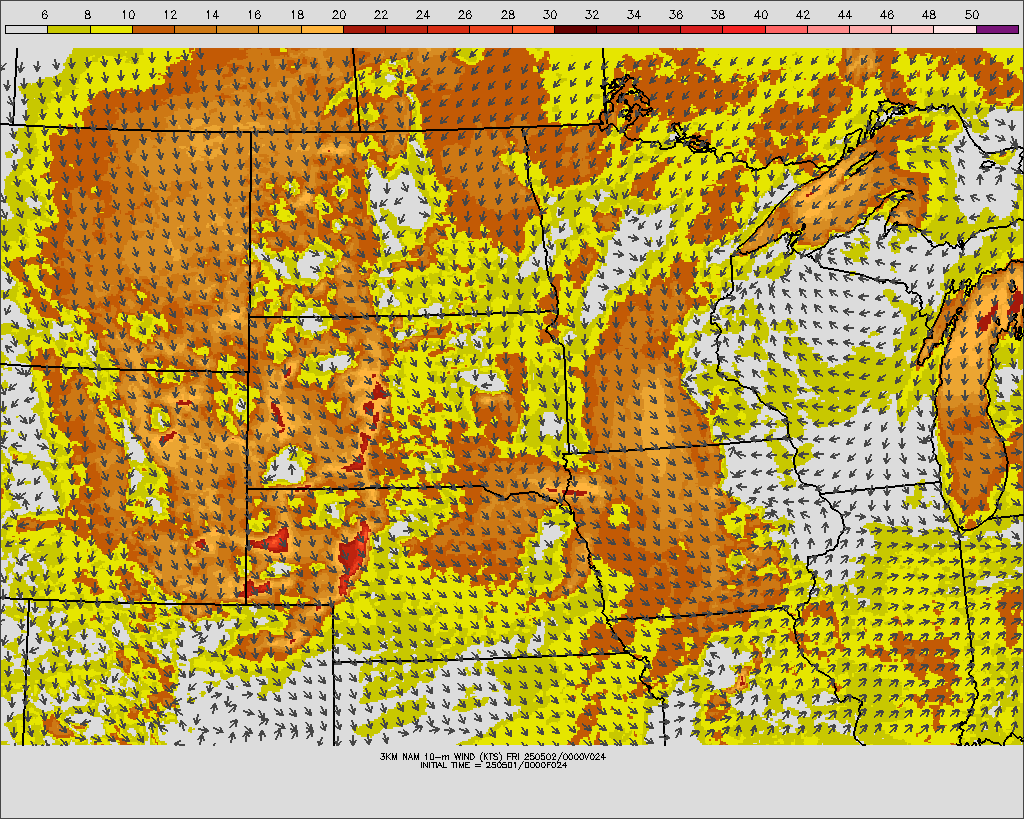Viewport: 1024px width, 819px height.
Task: Click the light orange 18–20 knots swatch
Action: (322, 29)
